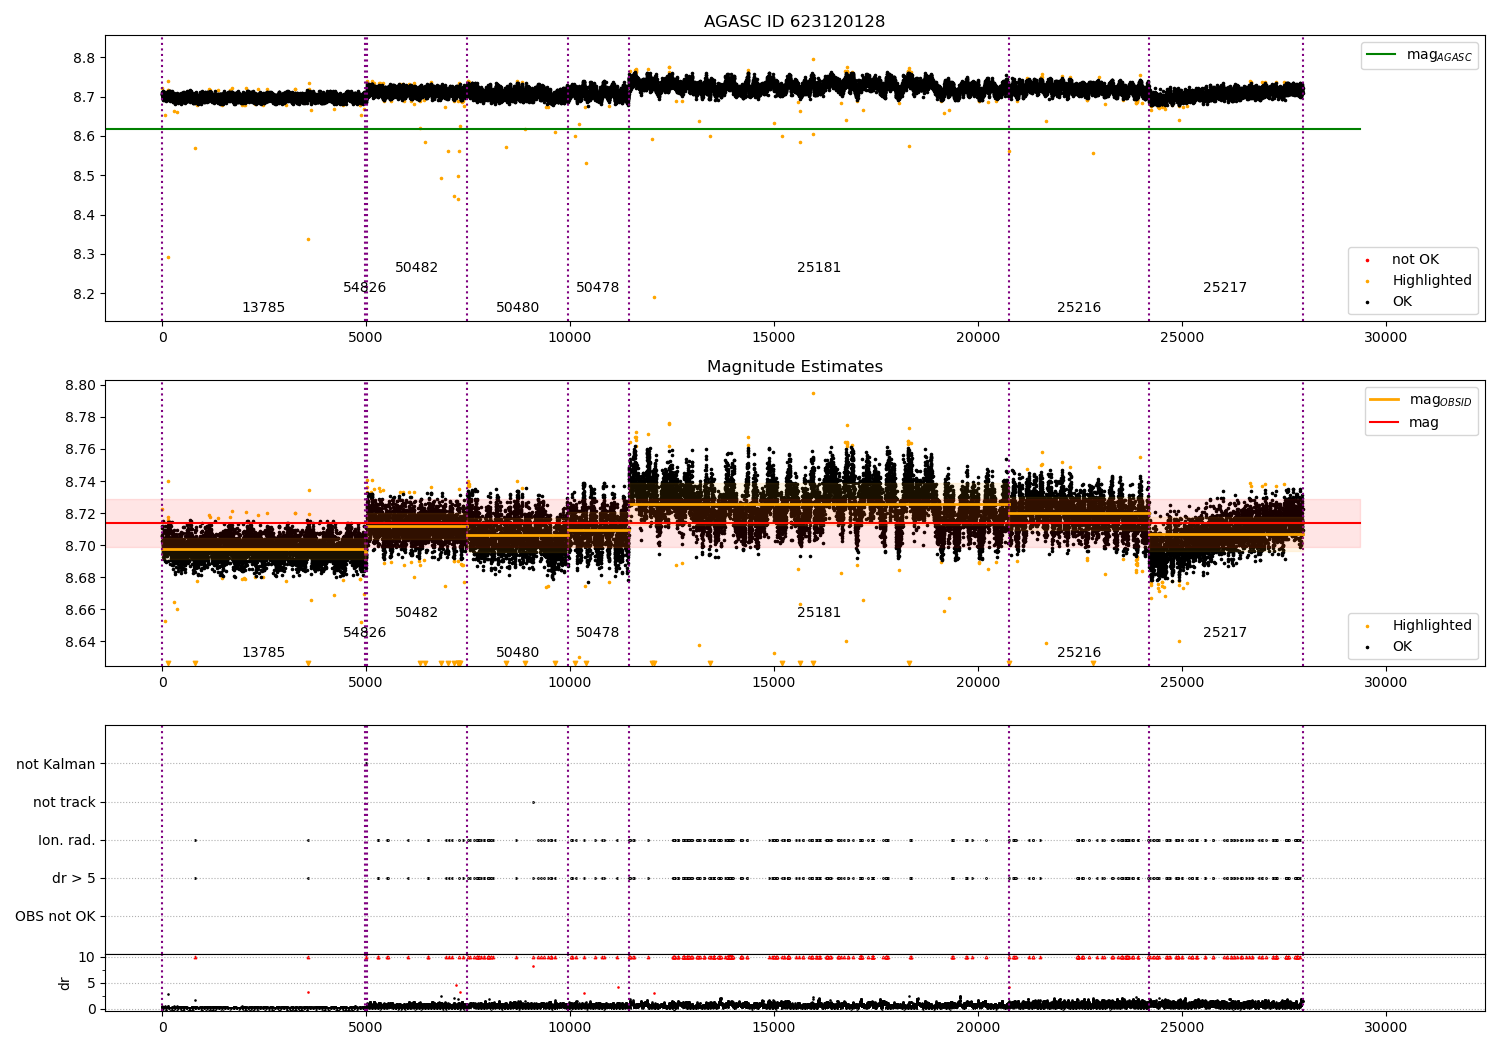Click y-axis tick 8.80 in middle plot

pyautogui.click(x=80, y=386)
